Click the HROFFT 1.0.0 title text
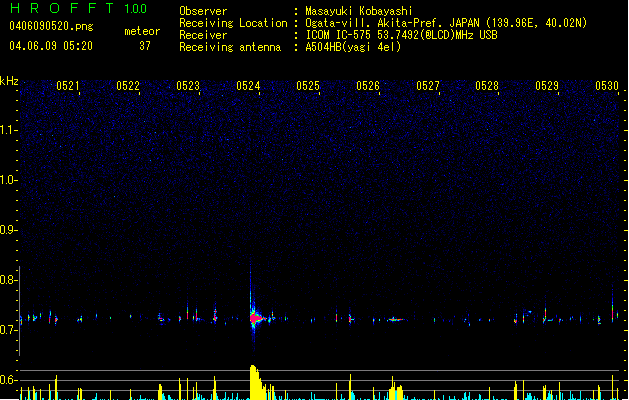 tap(78, 8)
